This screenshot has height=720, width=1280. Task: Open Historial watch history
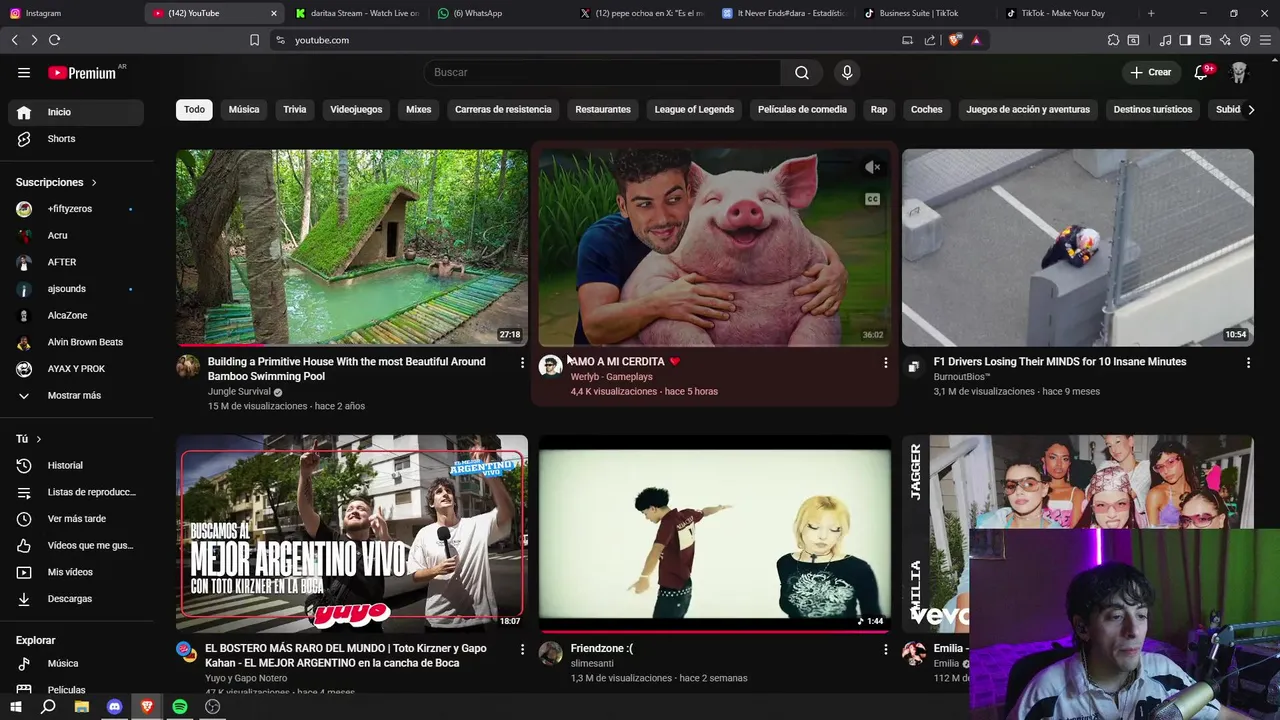(76, 466)
